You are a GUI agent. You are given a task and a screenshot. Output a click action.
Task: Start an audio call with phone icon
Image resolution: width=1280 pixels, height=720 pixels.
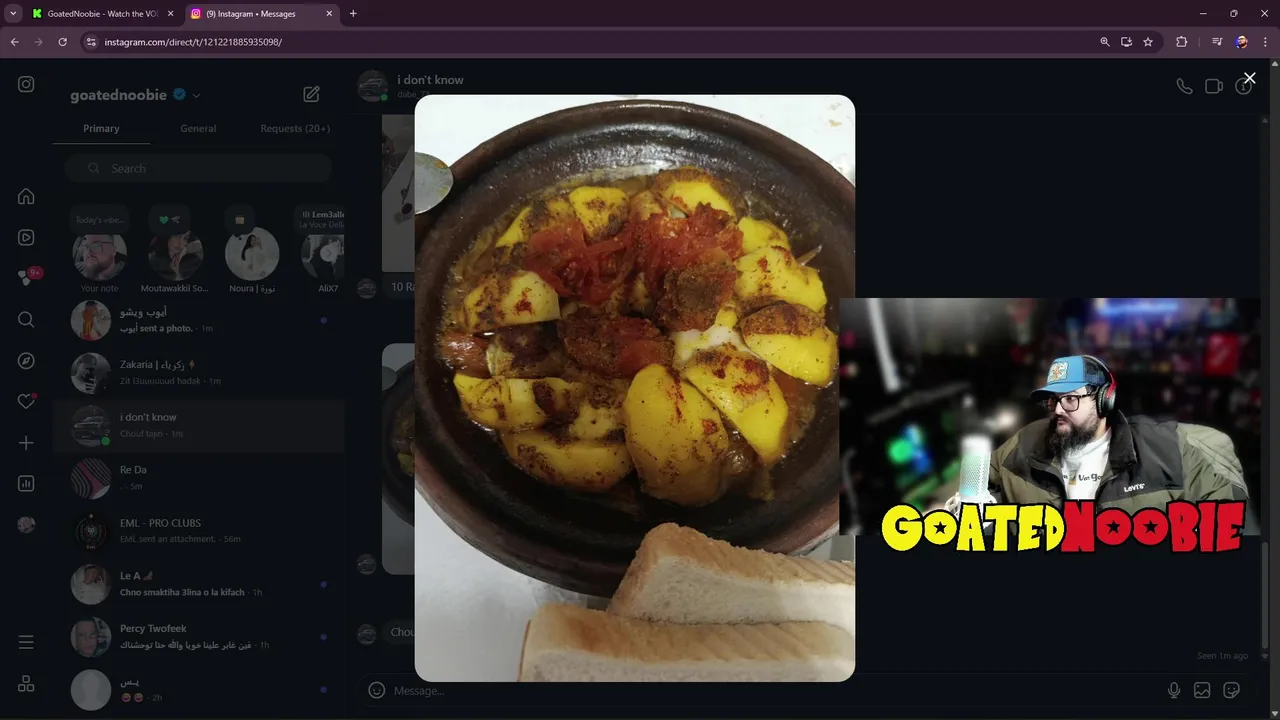(x=1184, y=86)
